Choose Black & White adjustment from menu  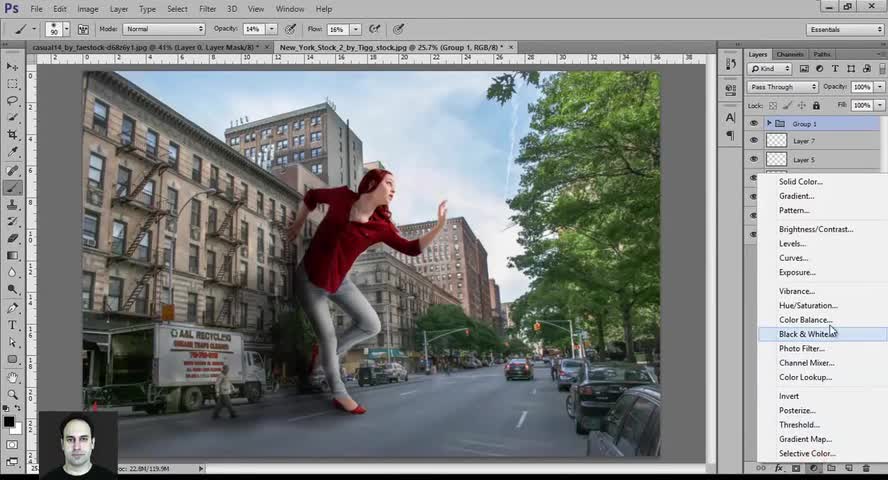[x=807, y=334]
